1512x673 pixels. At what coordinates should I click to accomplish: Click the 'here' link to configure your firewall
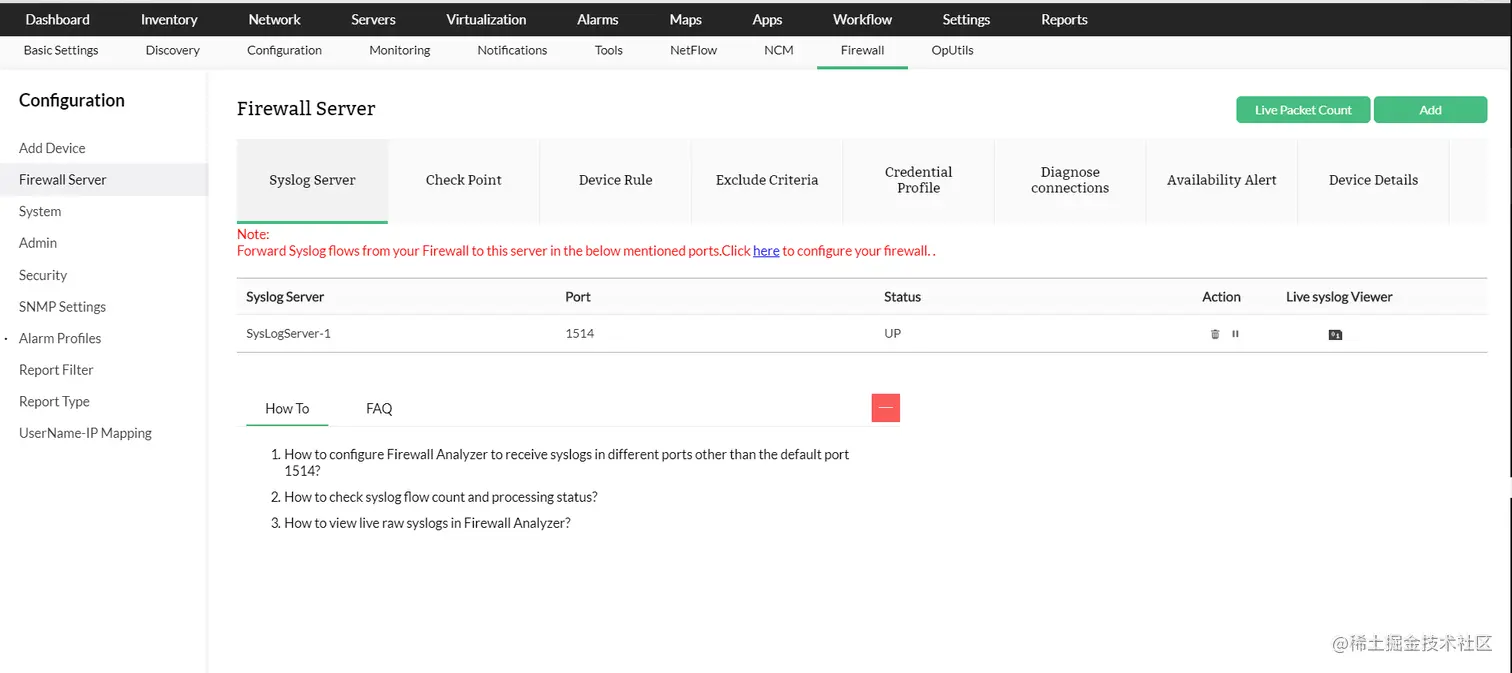[766, 250]
